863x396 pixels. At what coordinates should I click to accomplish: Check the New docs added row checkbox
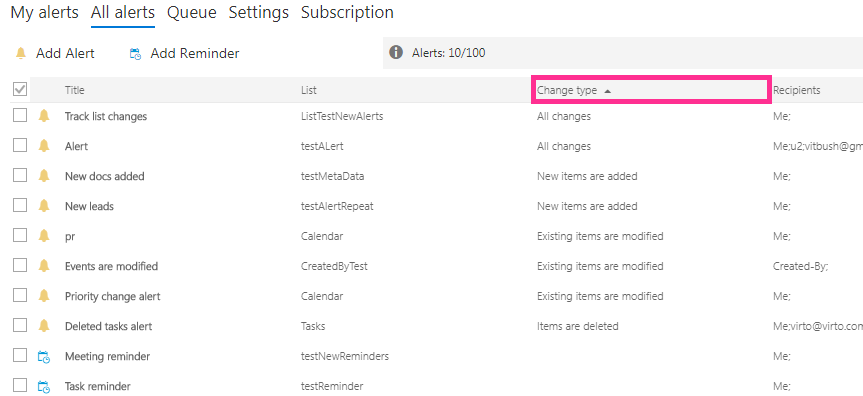tap(20, 176)
